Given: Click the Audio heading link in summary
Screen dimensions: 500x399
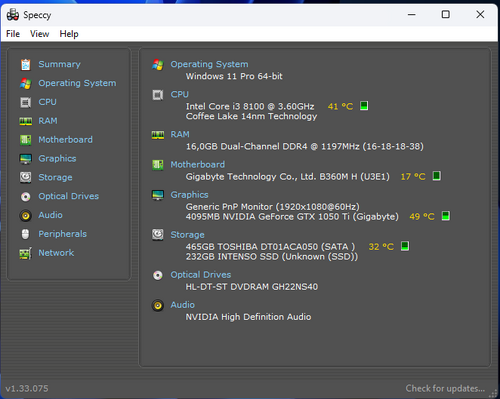Looking at the screenshot, I should pyautogui.click(x=183, y=305).
